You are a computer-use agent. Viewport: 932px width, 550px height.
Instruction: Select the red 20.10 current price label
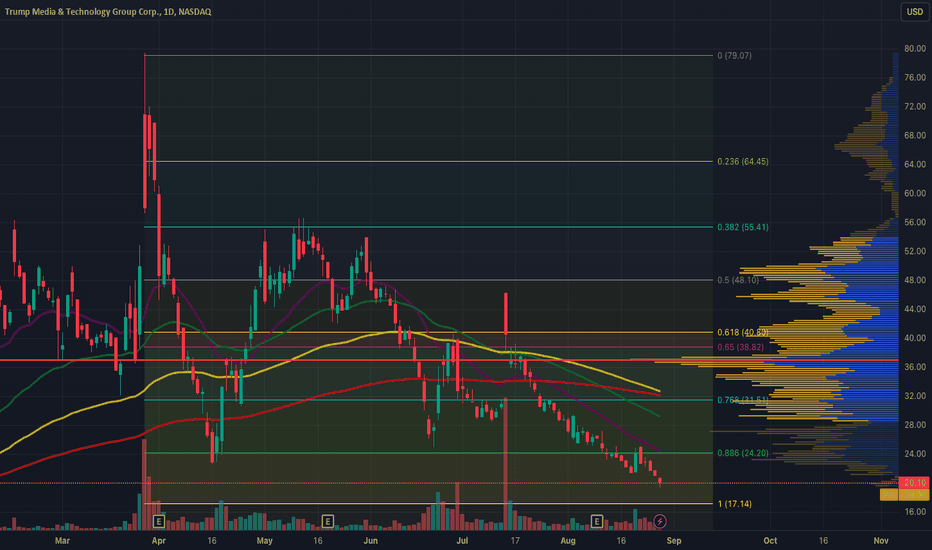pyautogui.click(x=914, y=482)
